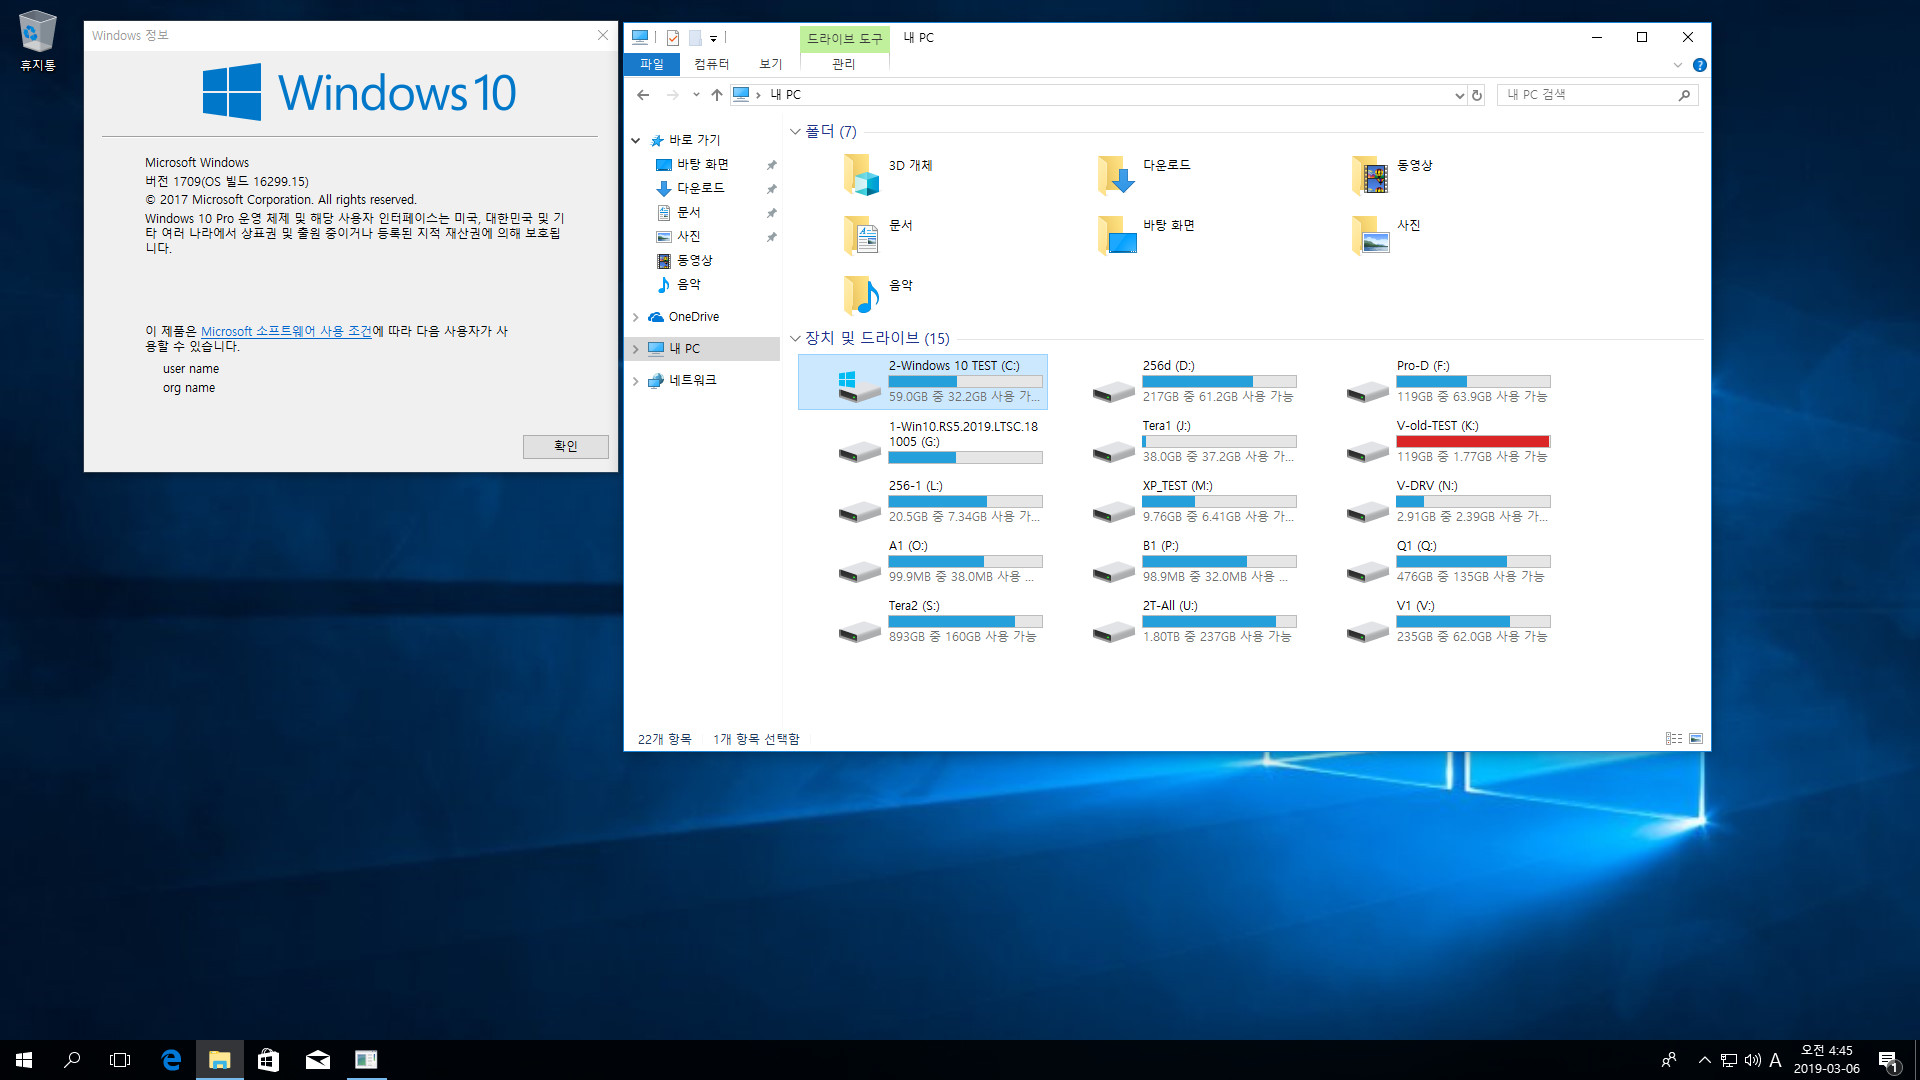Collapse the 바로 가기 quick access tree
This screenshot has width=1920, height=1080.
pyautogui.click(x=635, y=141)
